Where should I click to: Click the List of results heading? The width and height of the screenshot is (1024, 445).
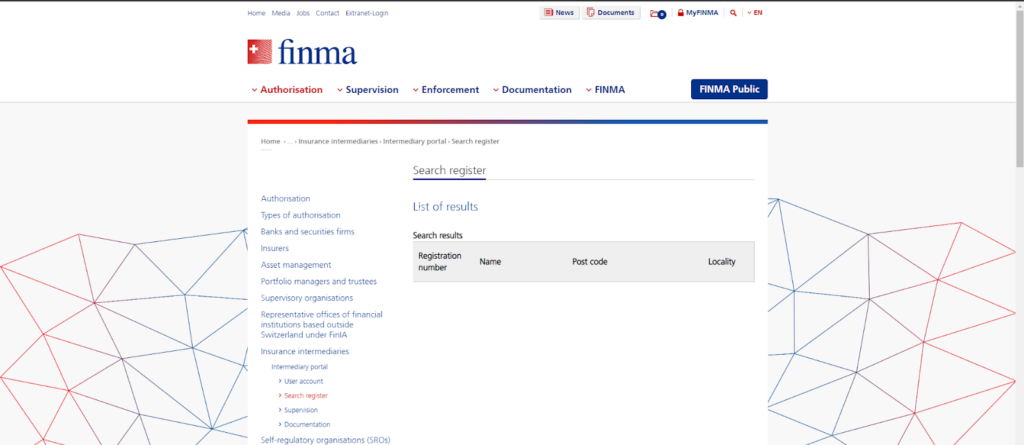tap(445, 206)
